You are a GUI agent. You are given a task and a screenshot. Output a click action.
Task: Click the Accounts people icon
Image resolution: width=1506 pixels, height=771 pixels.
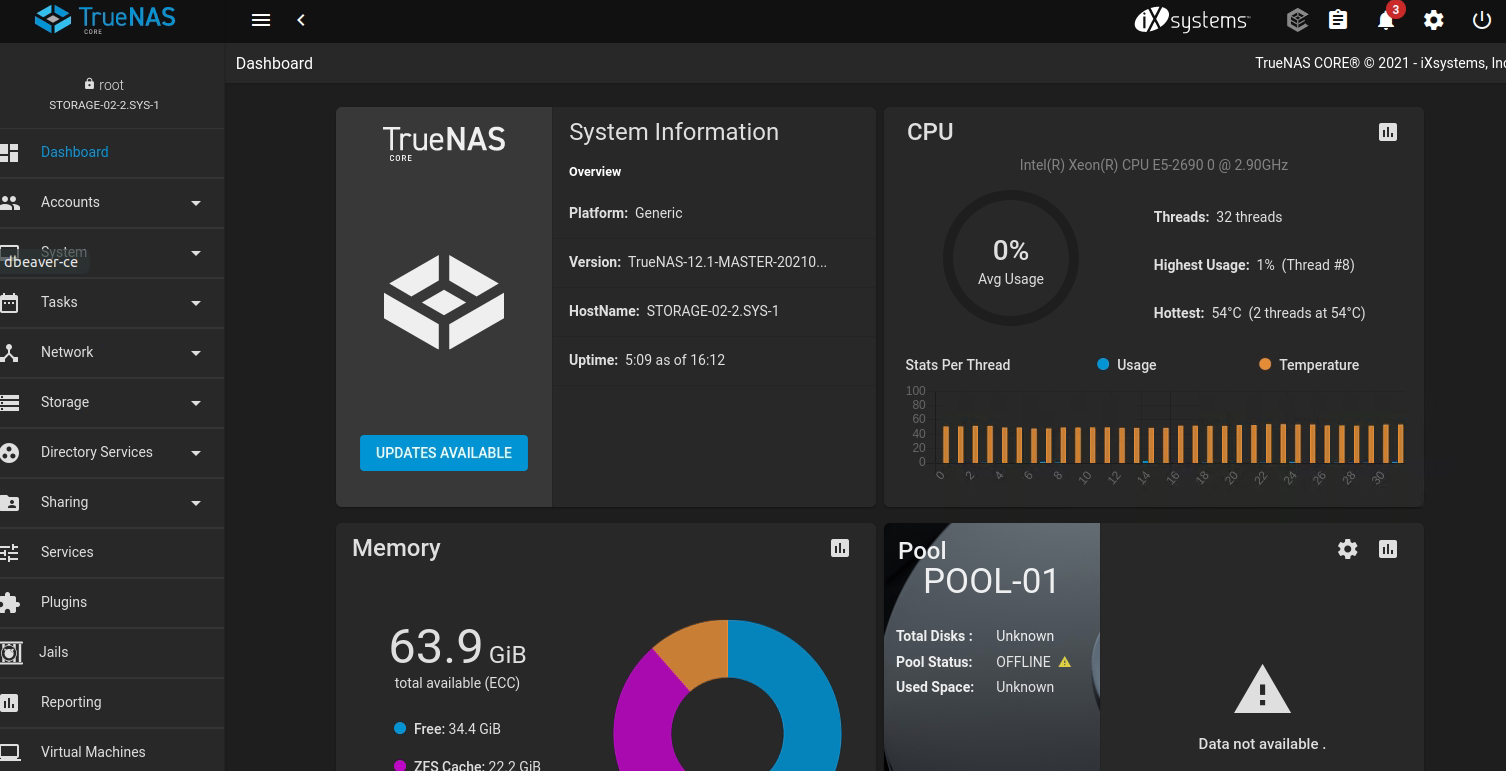point(10,202)
